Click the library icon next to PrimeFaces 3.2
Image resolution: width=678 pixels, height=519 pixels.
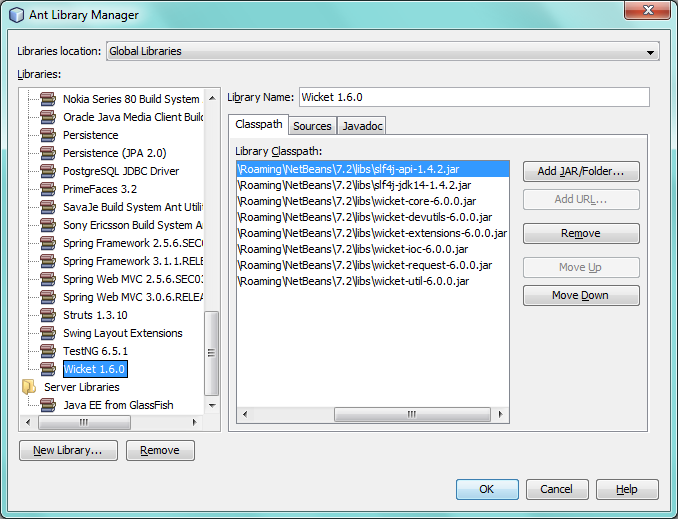coord(48,189)
